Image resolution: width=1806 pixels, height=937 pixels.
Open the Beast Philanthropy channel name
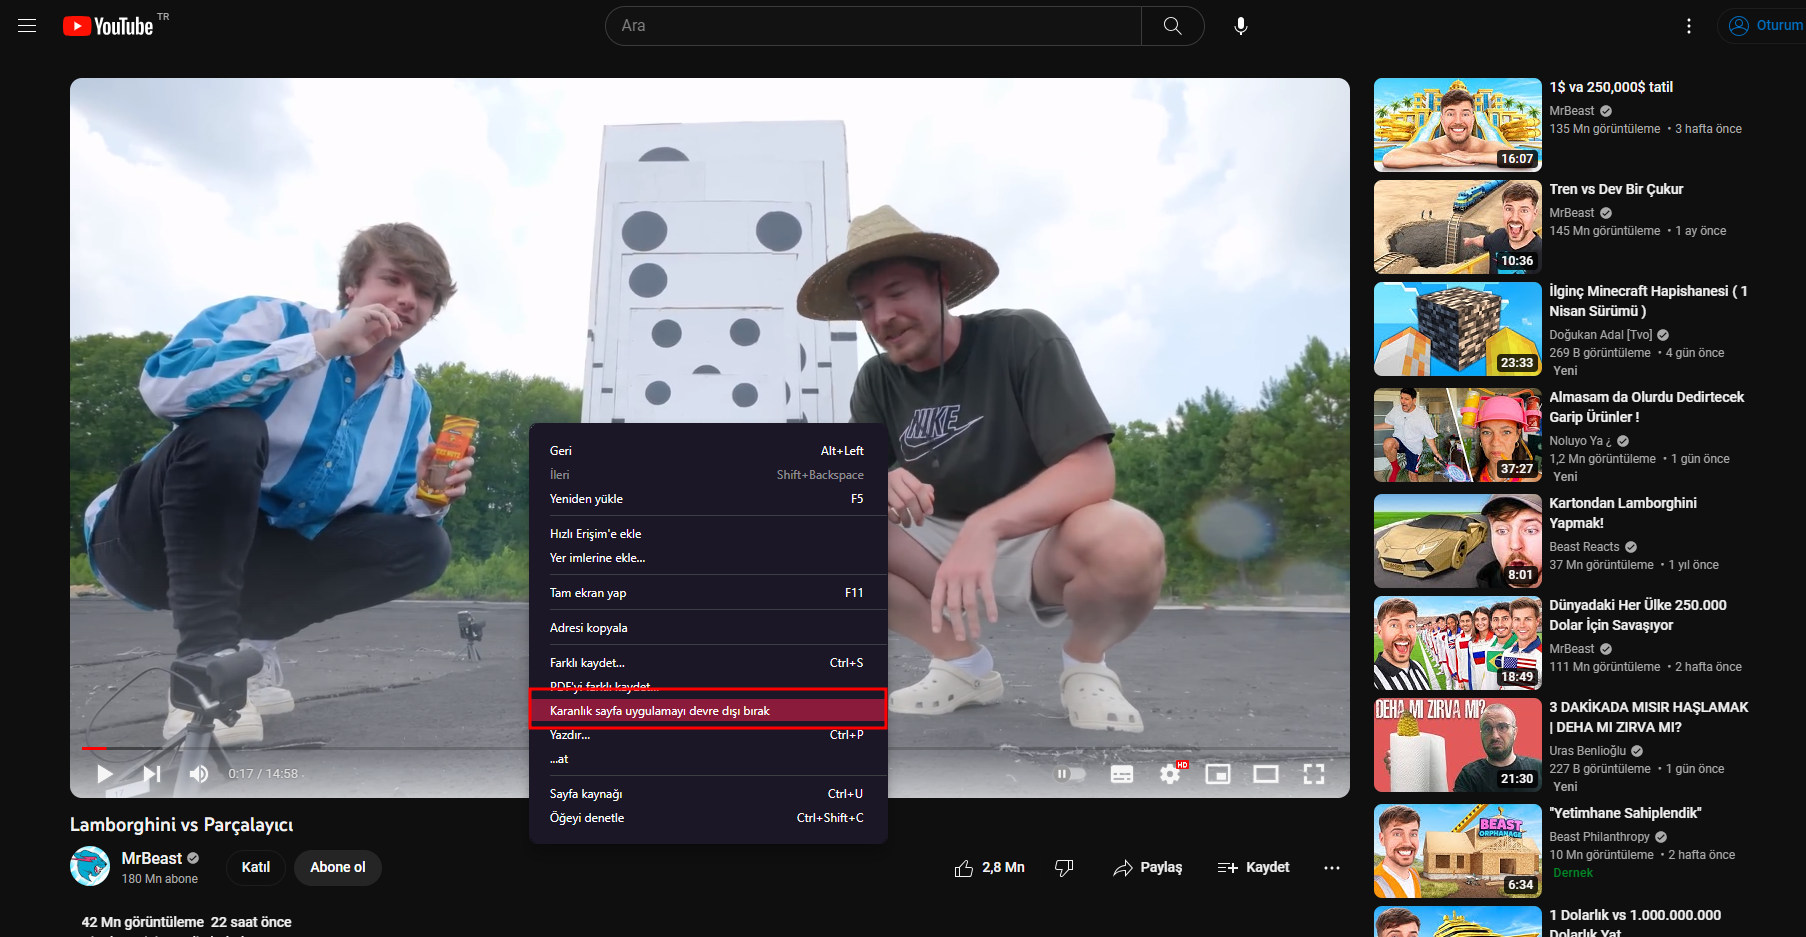tap(1599, 837)
